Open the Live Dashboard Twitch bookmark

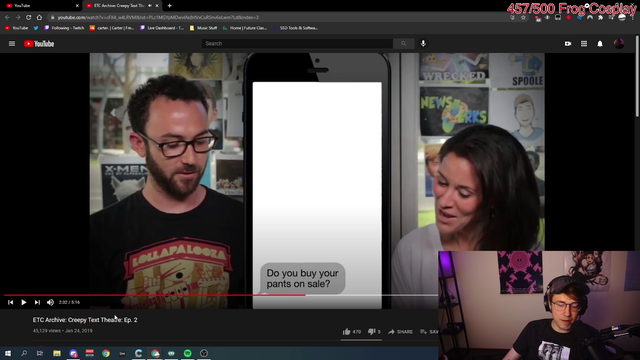(x=162, y=28)
